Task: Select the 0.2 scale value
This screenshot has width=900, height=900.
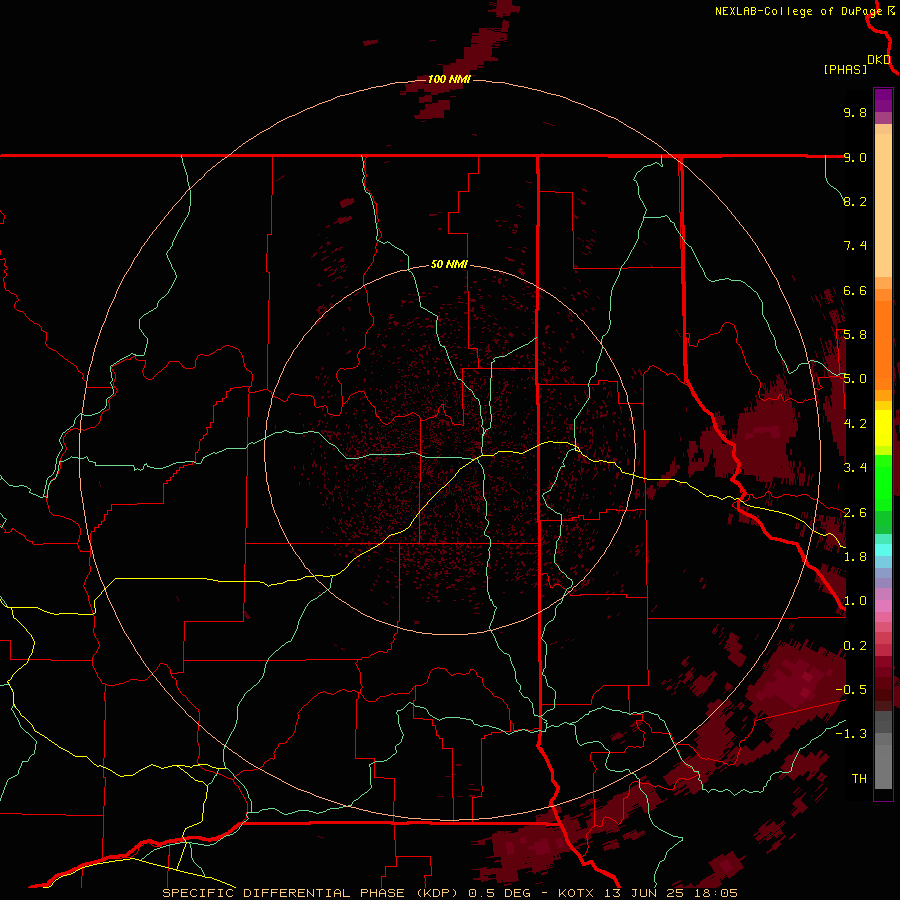Action: point(855,645)
